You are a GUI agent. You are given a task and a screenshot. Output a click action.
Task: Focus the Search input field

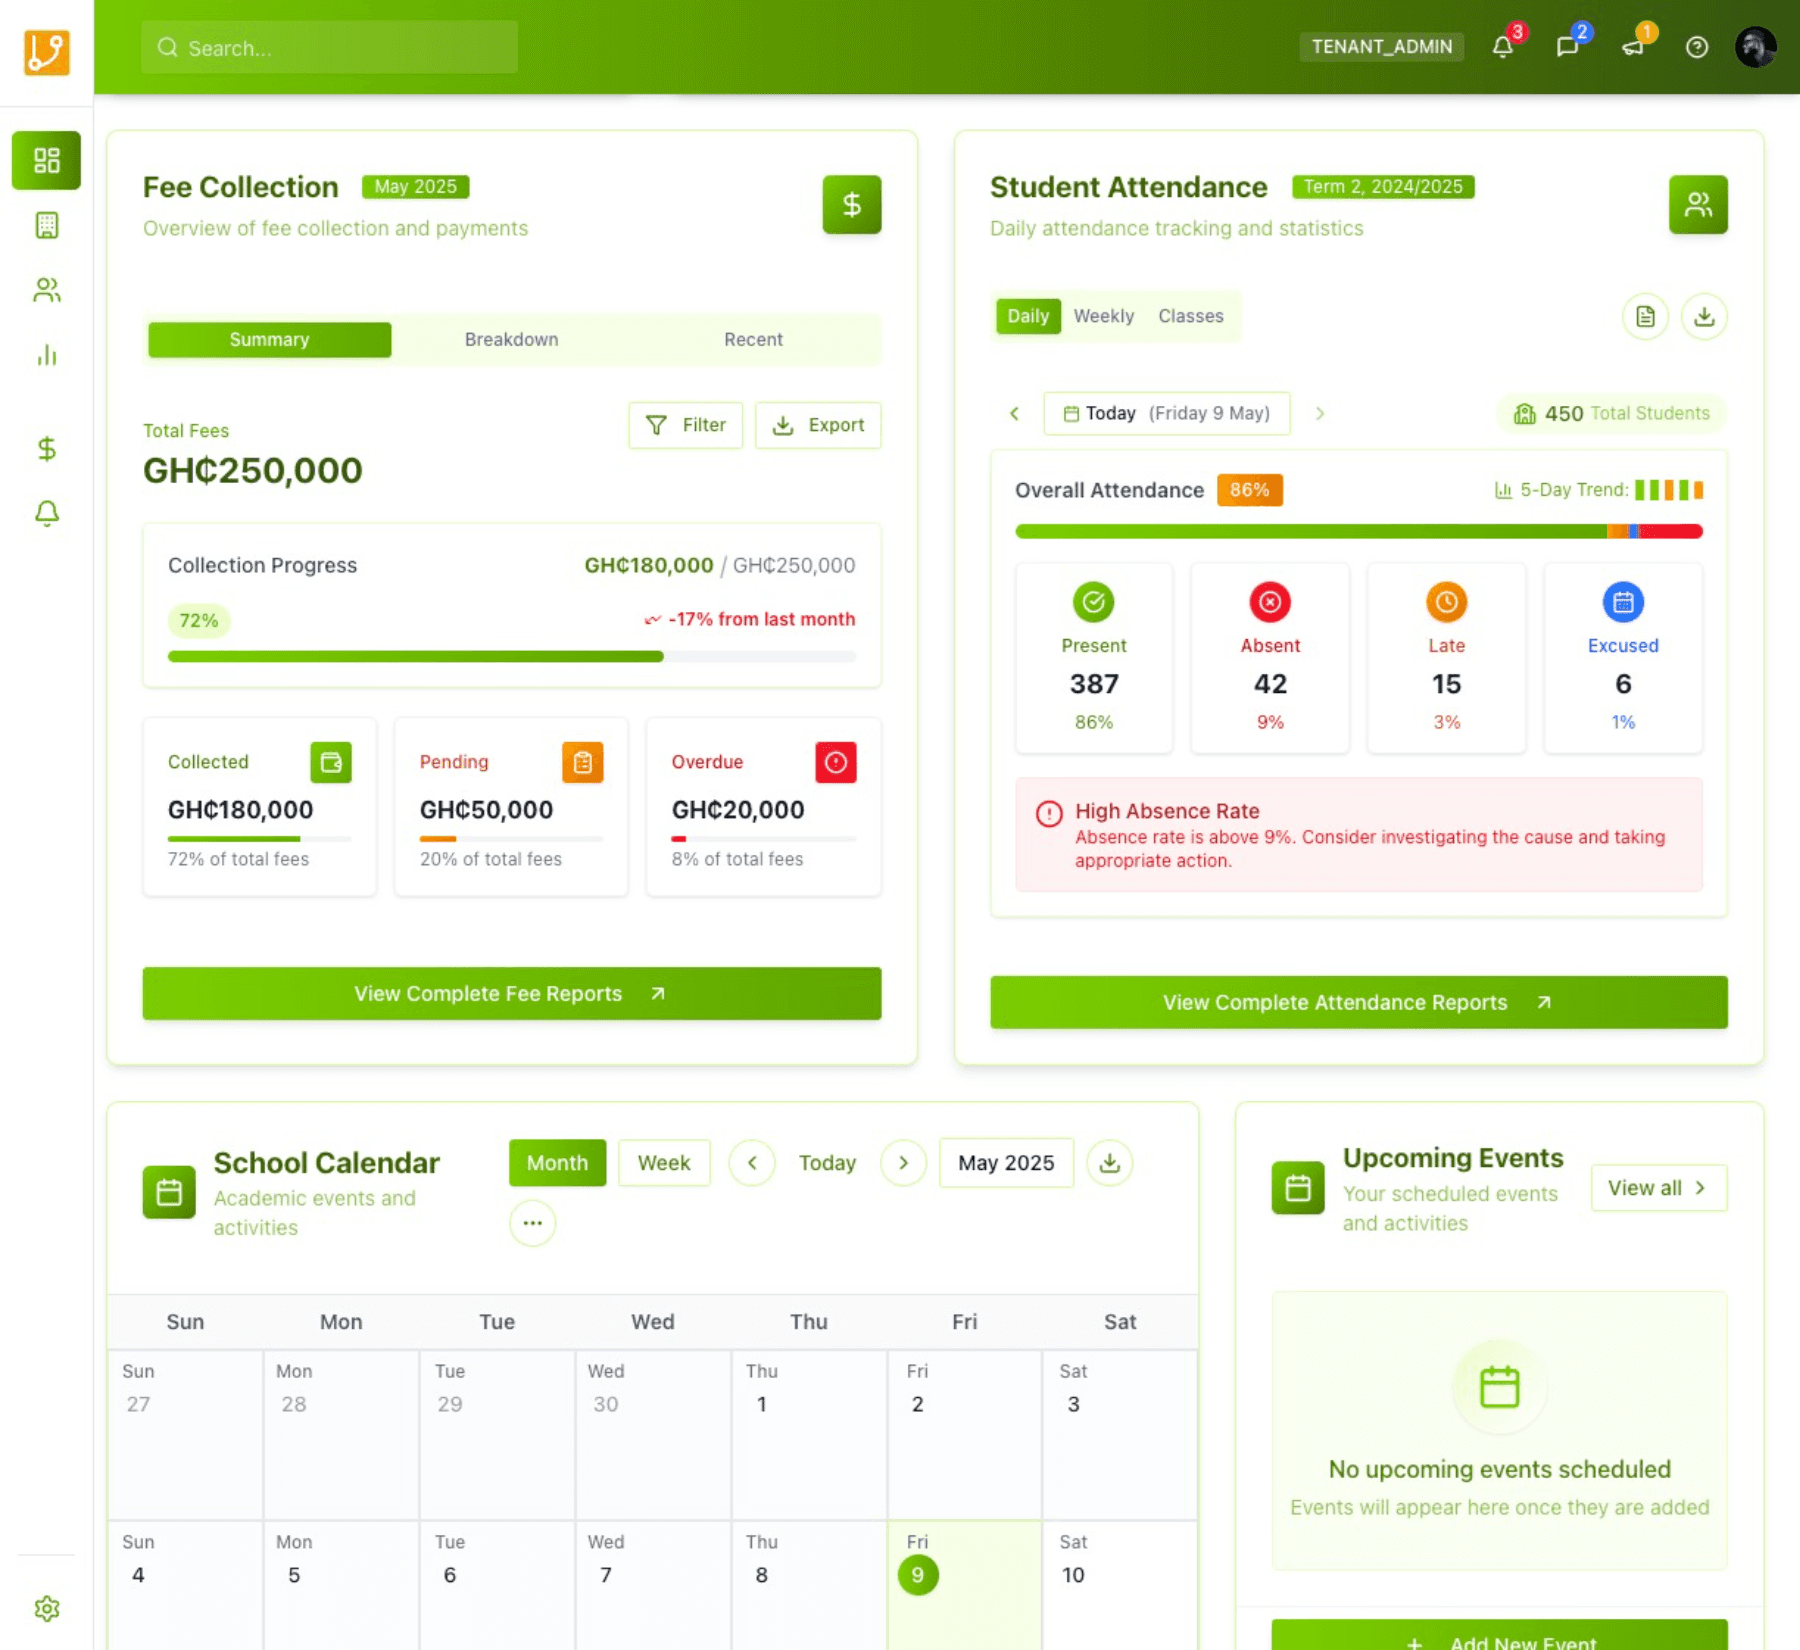pos(330,48)
